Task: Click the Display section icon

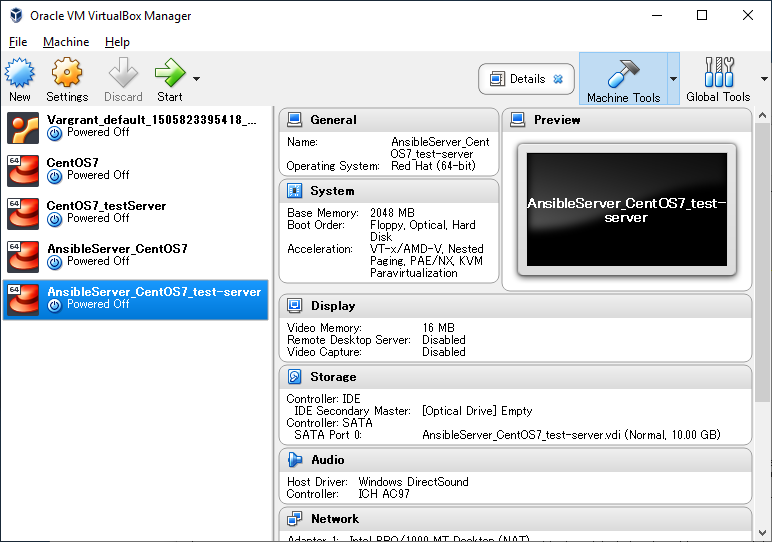Action: (294, 306)
